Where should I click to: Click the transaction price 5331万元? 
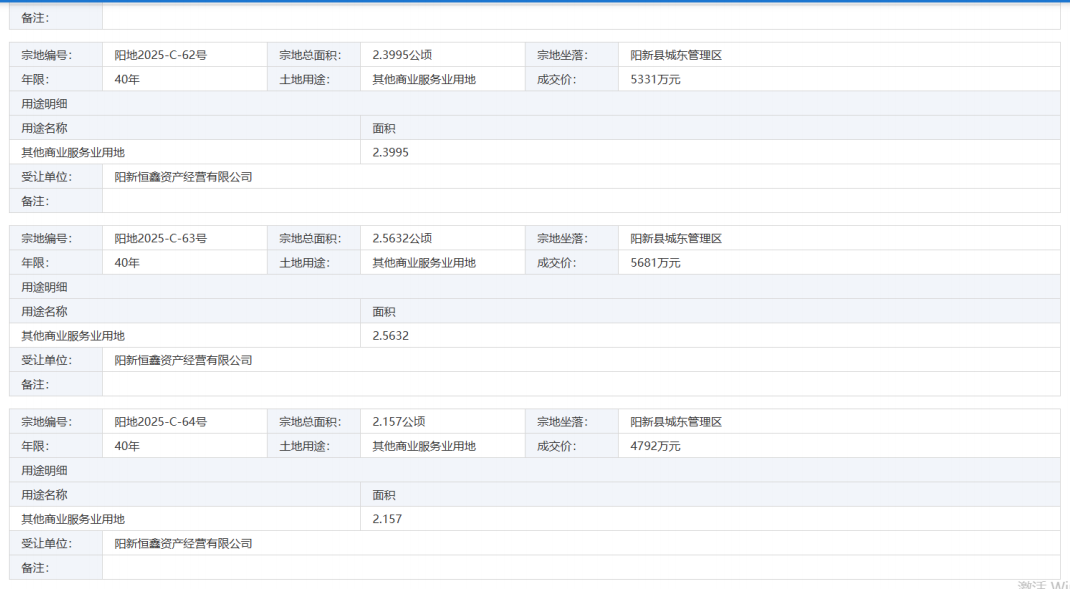[655, 80]
